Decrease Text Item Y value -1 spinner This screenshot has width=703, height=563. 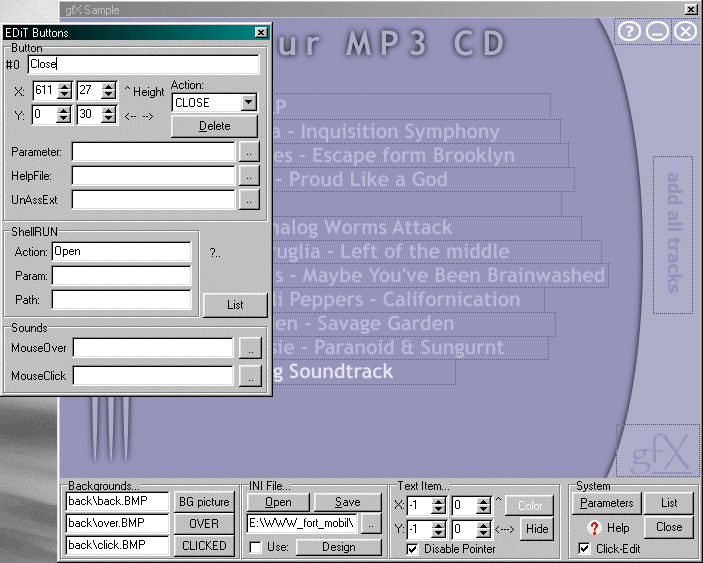pos(438,533)
